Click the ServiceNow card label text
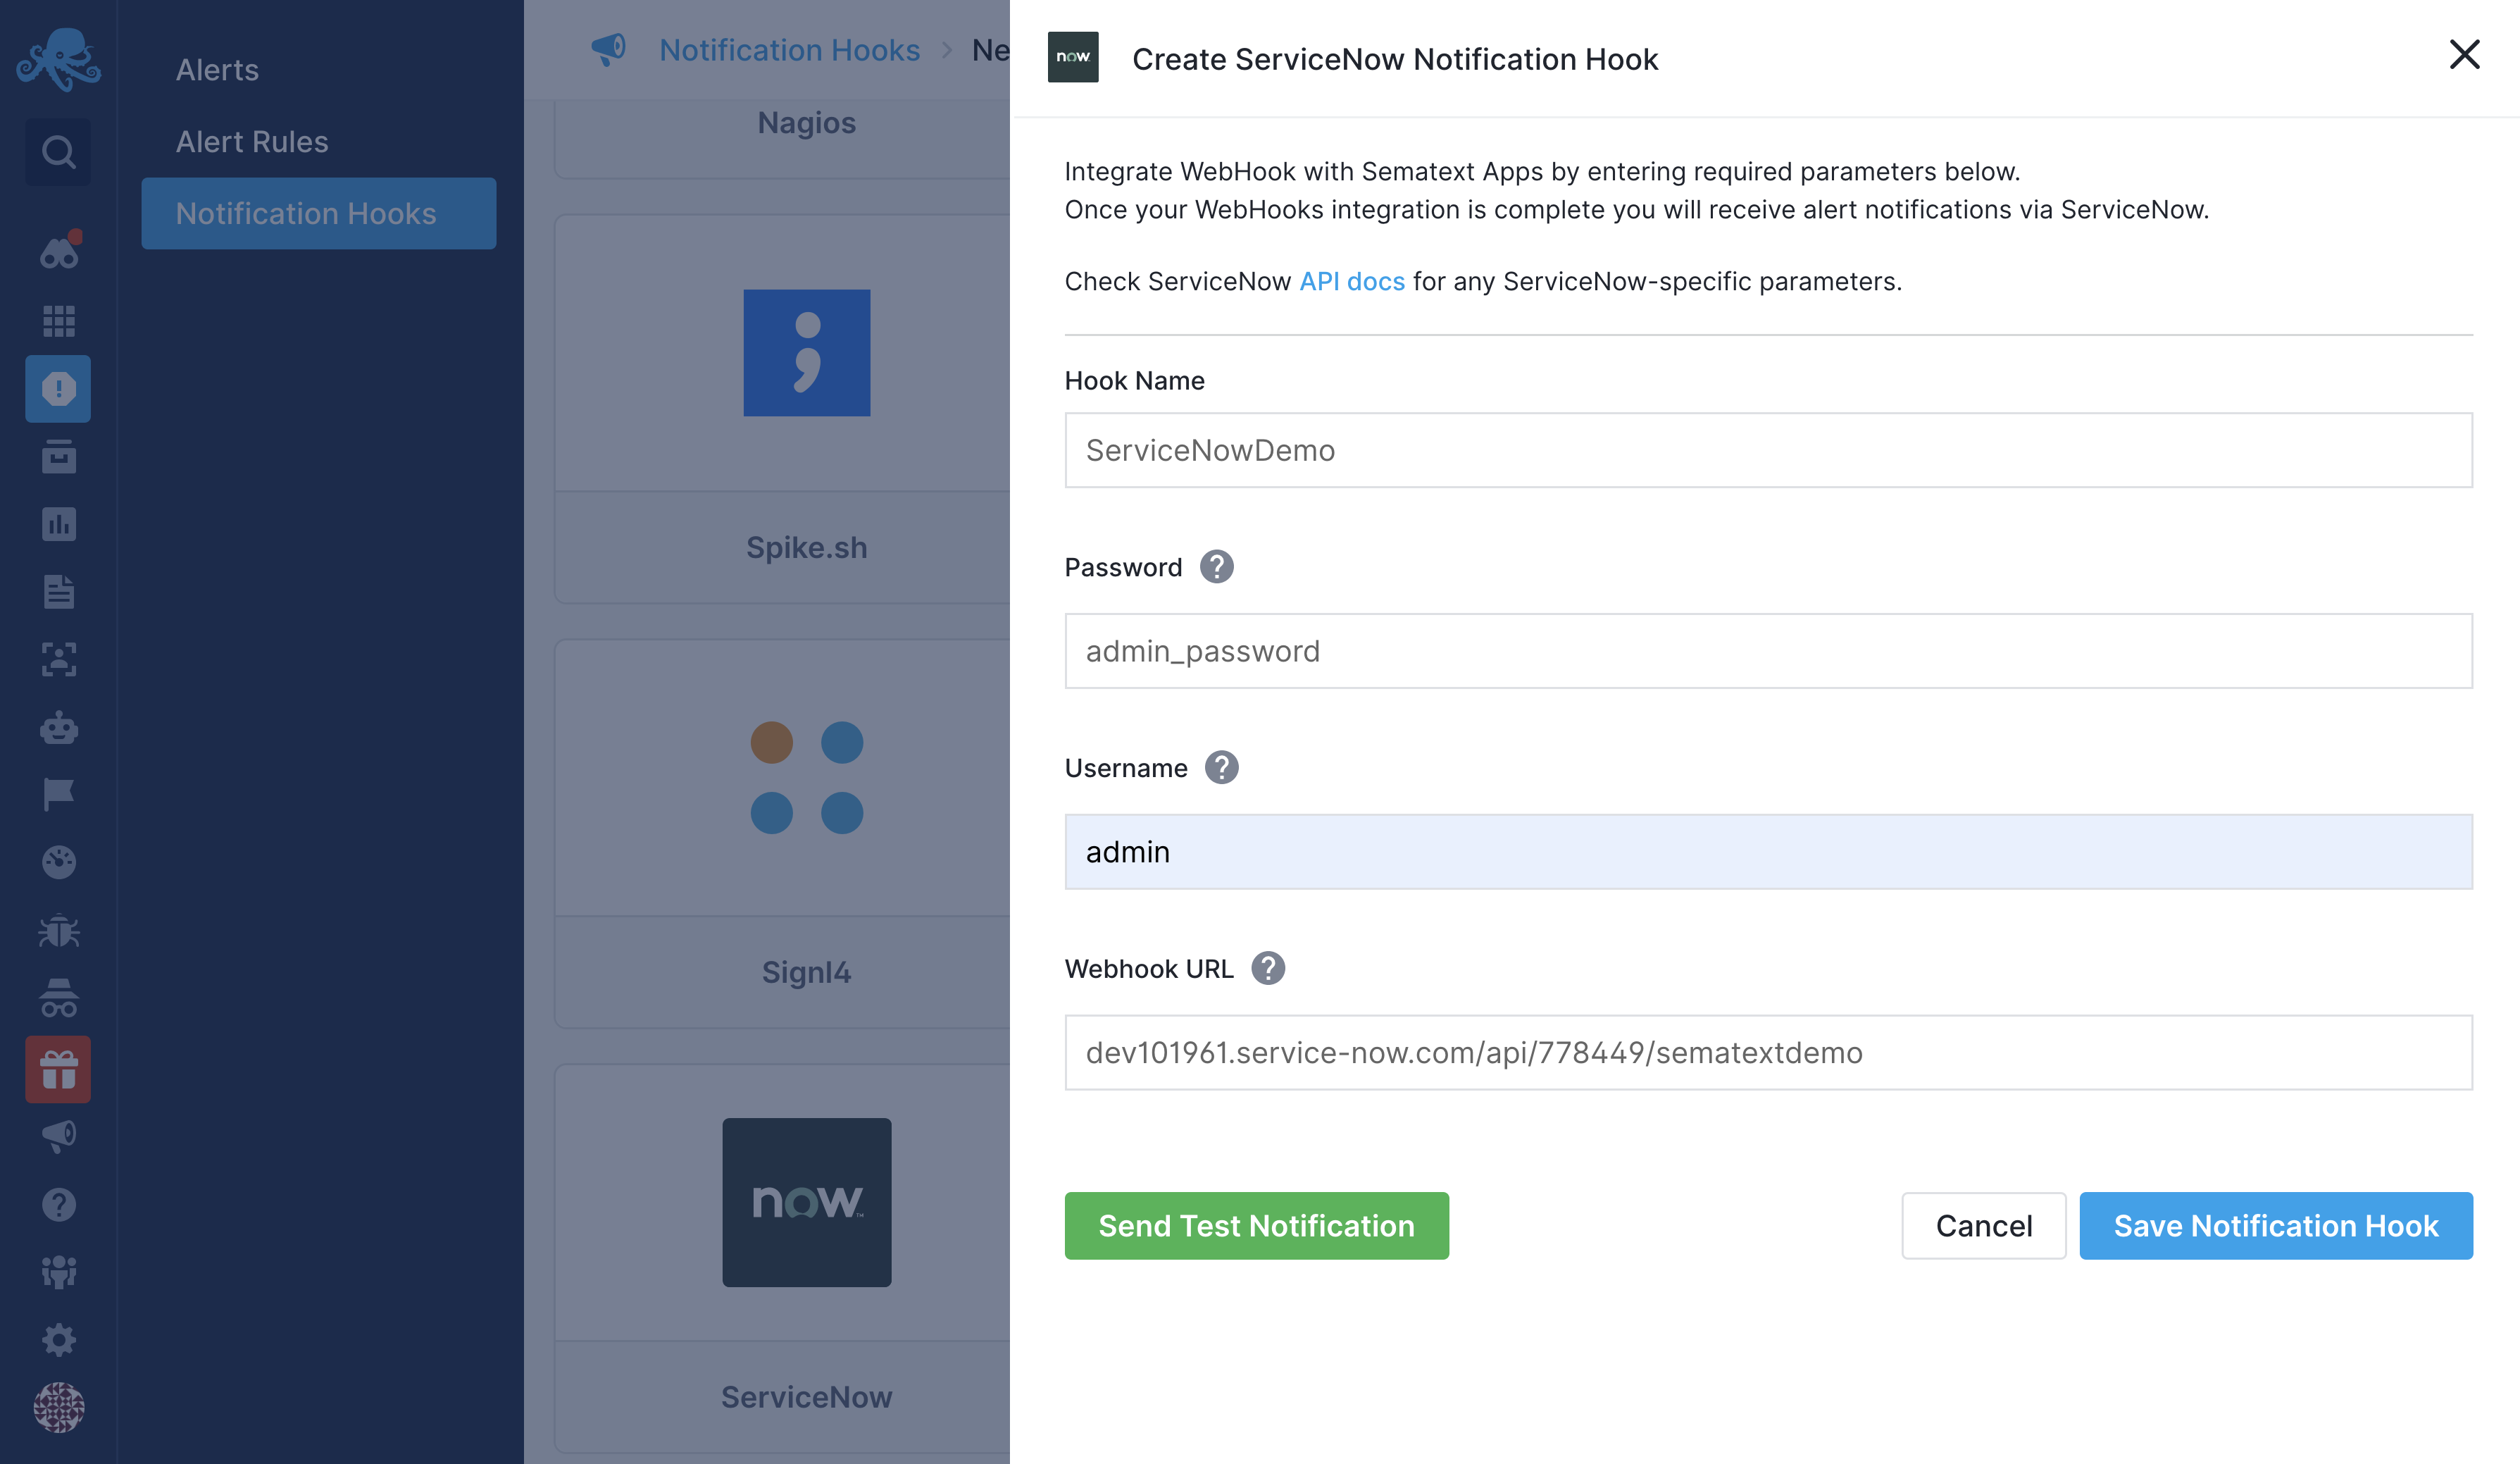This screenshot has width=2520, height=1464. pos(806,1397)
